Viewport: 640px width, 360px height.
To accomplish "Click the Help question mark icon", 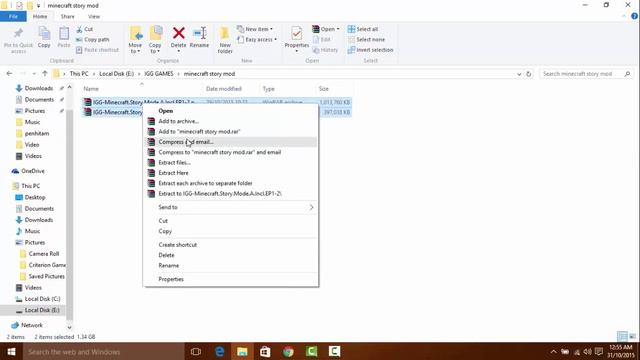I will point(634,16).
